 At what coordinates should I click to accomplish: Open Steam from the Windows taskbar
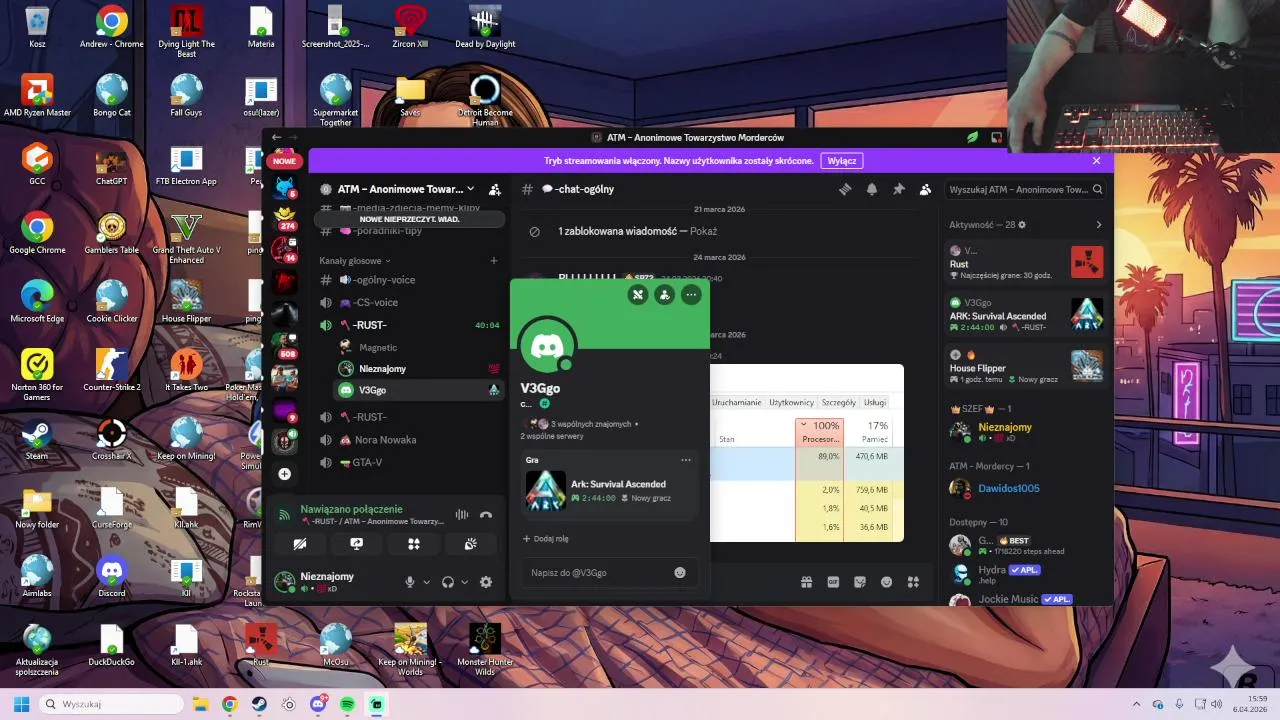click(x=259, y=704)
